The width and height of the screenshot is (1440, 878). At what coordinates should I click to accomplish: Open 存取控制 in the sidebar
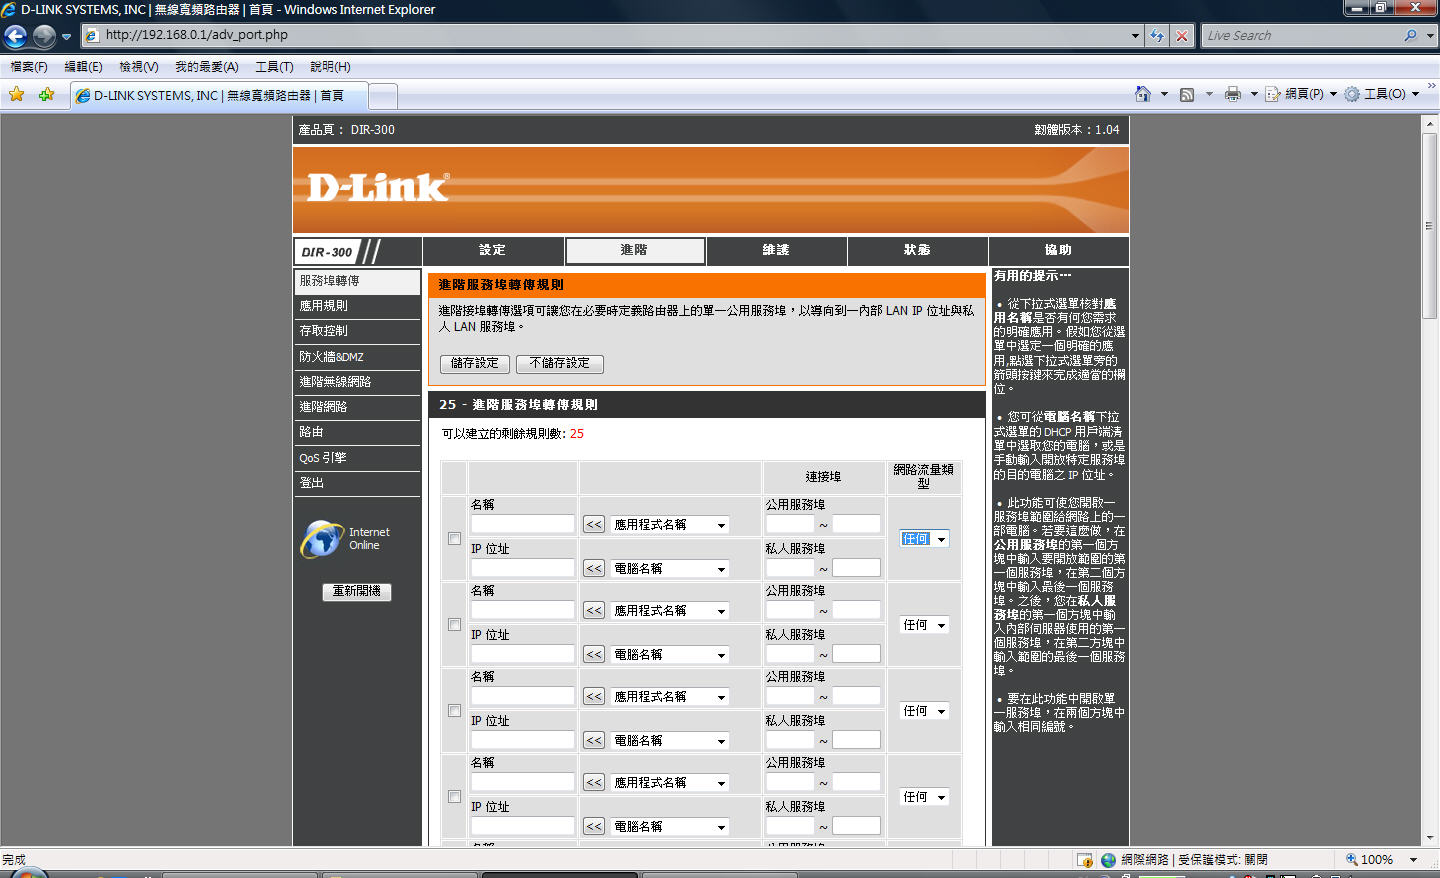pos(357,331)
